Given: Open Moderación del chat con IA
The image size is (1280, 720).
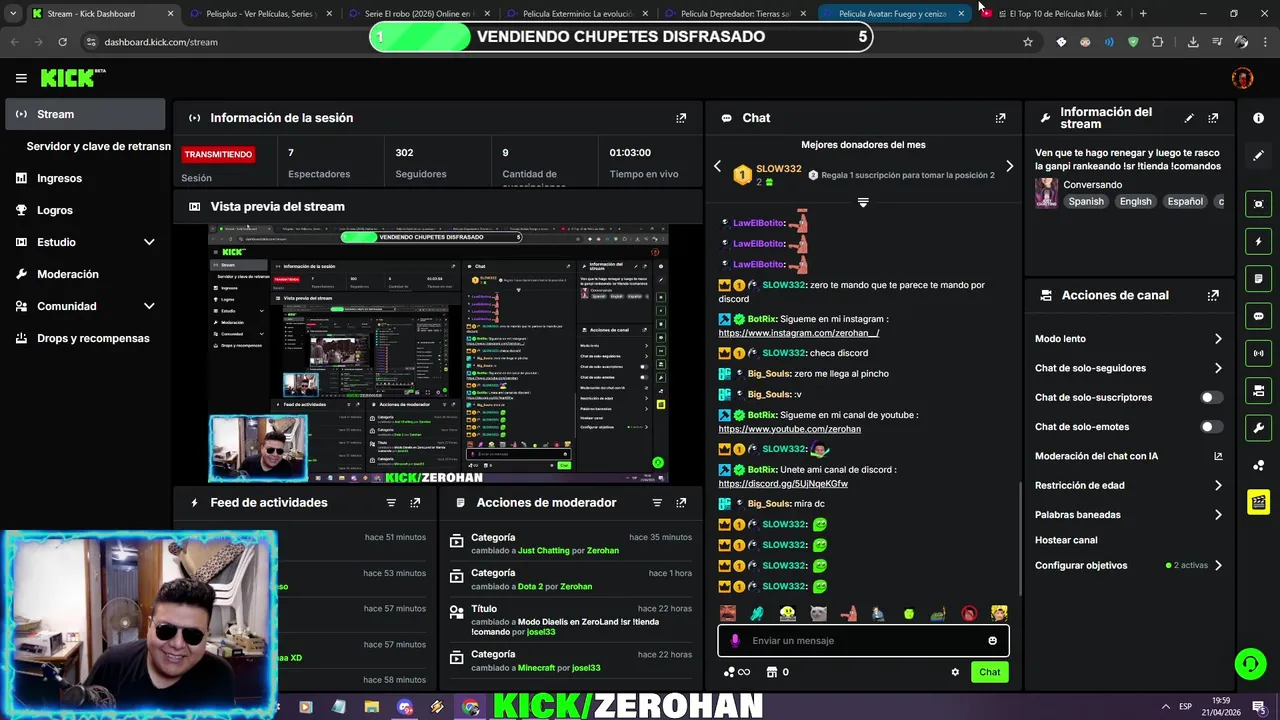Looking at the screenshot, I should point(1129,456).
